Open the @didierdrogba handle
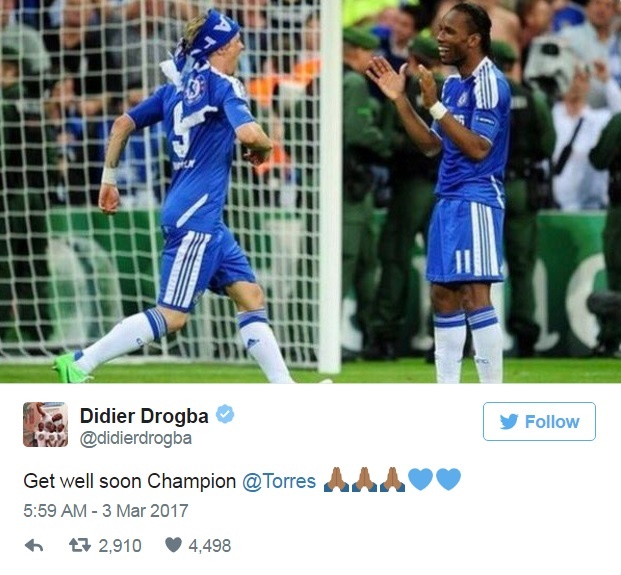 click(136, 438)
